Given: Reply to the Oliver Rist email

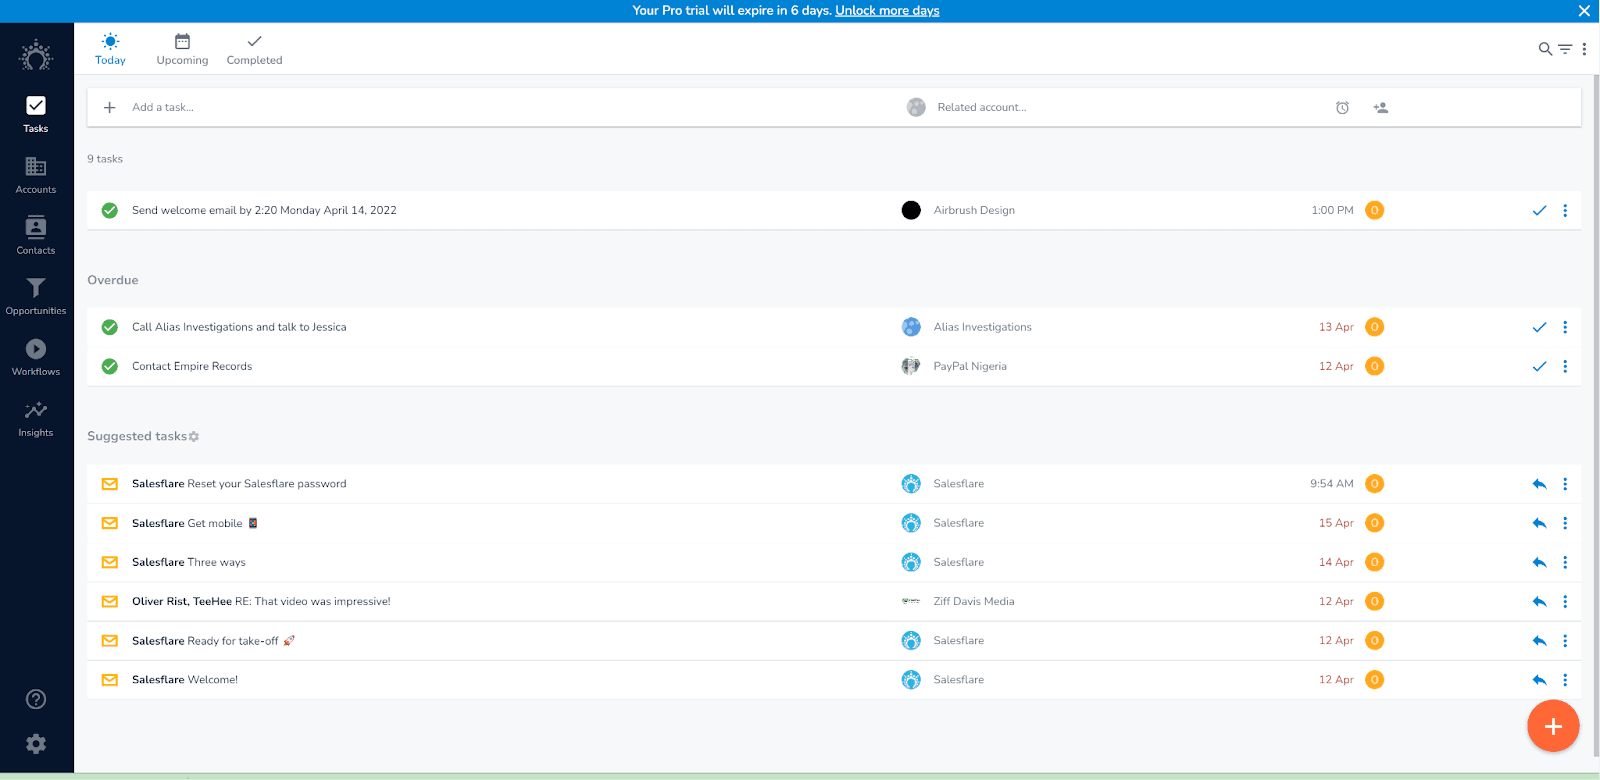Looking at the screenshot, I should point(1539,601).
